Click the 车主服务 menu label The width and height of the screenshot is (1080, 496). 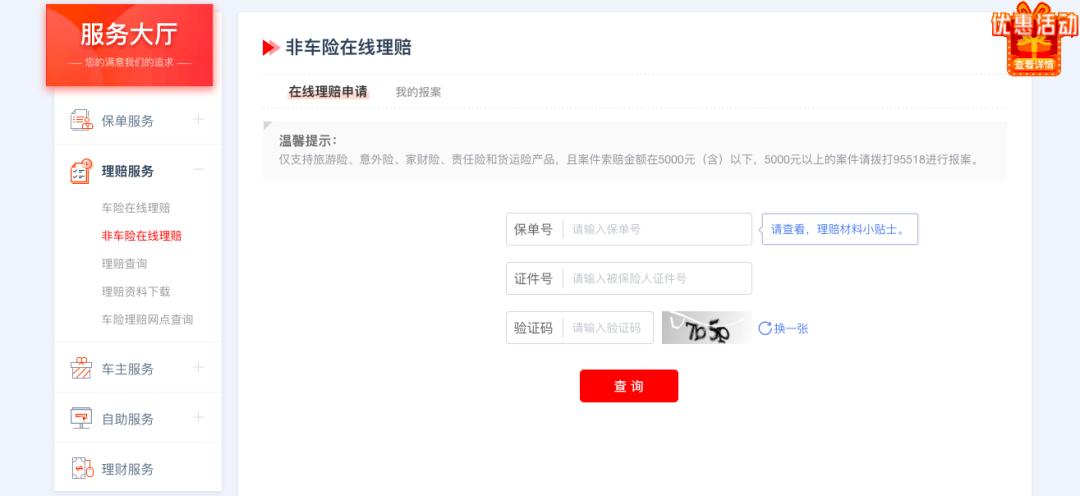tap(127, 369)
